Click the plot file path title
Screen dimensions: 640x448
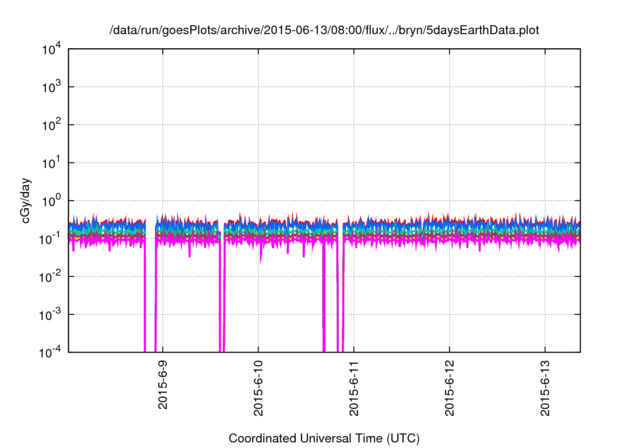324,30
